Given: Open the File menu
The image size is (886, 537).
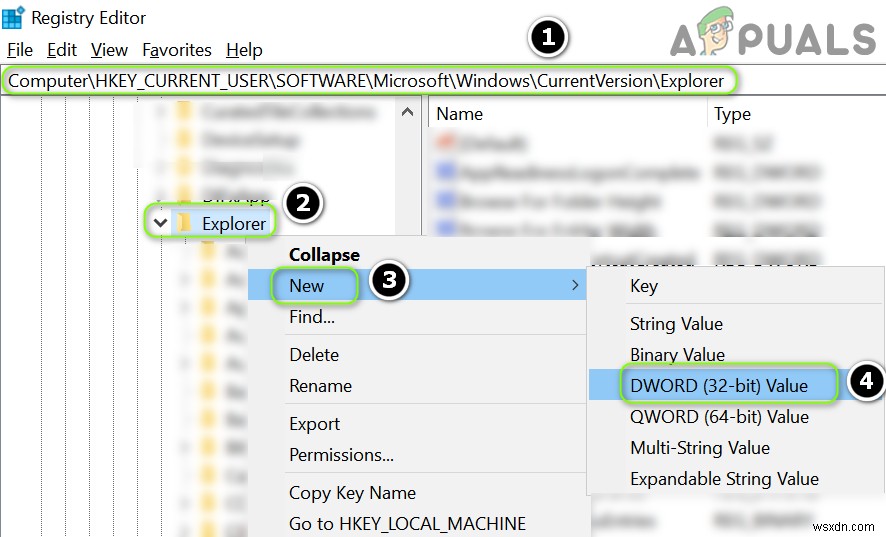Looking at the screenshot, I should point(20,50).
